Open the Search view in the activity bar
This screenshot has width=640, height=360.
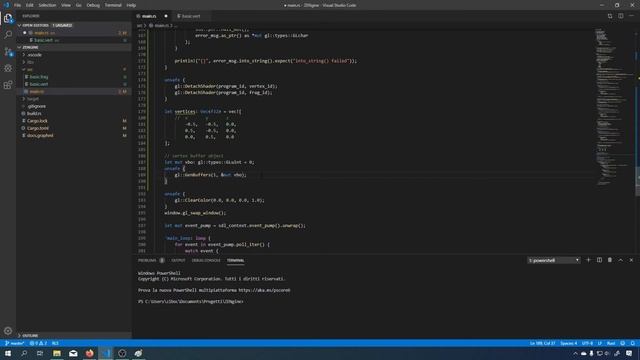coord(8,35)
